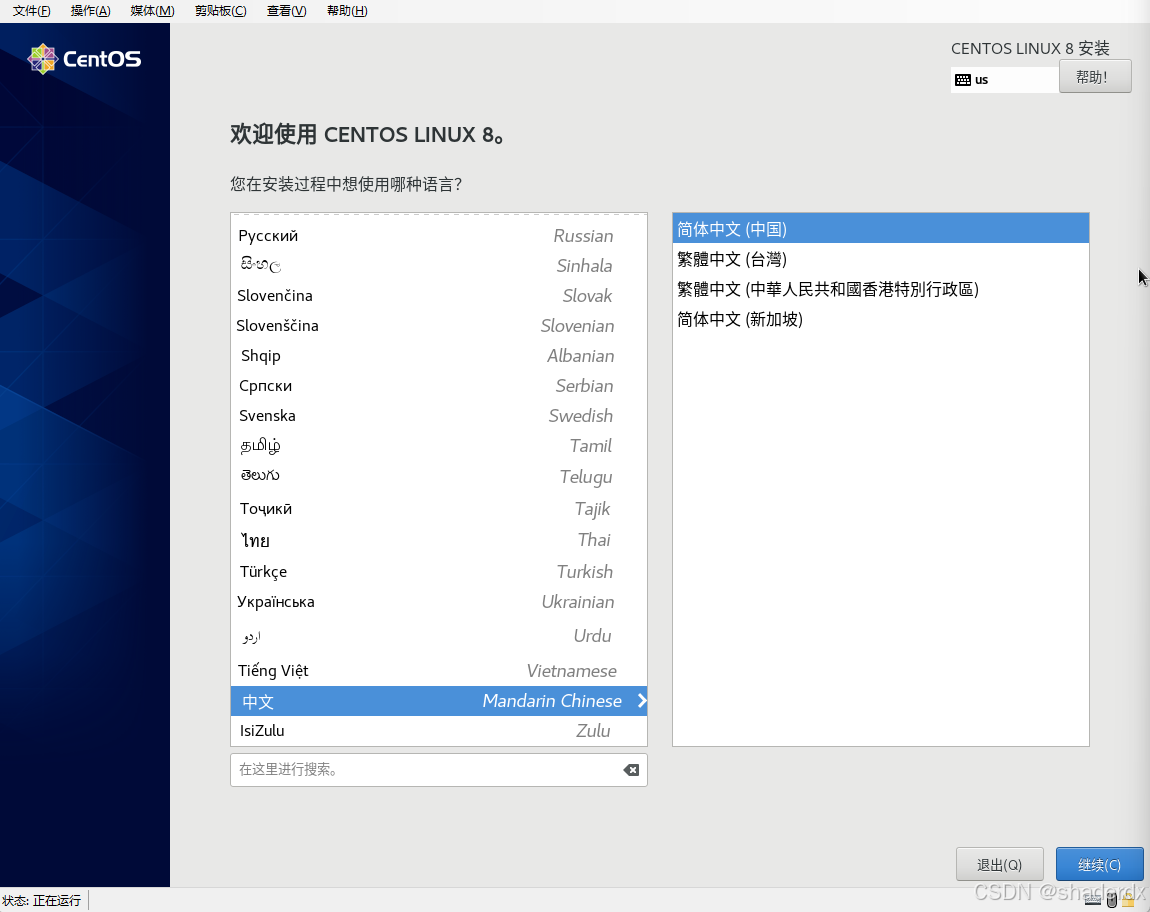Select 中文 Mandarin Chinese language
The width and height of the screenshot is (1150, 912).
click(439, 701)
